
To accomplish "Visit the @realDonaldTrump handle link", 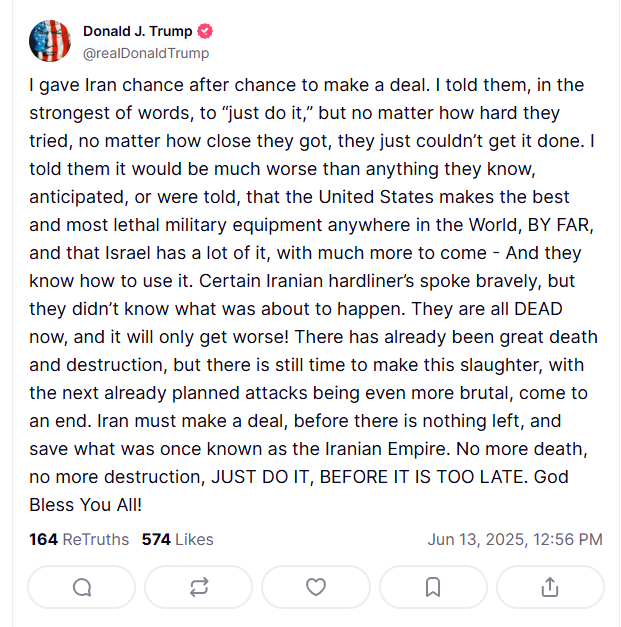I will 146,53.
